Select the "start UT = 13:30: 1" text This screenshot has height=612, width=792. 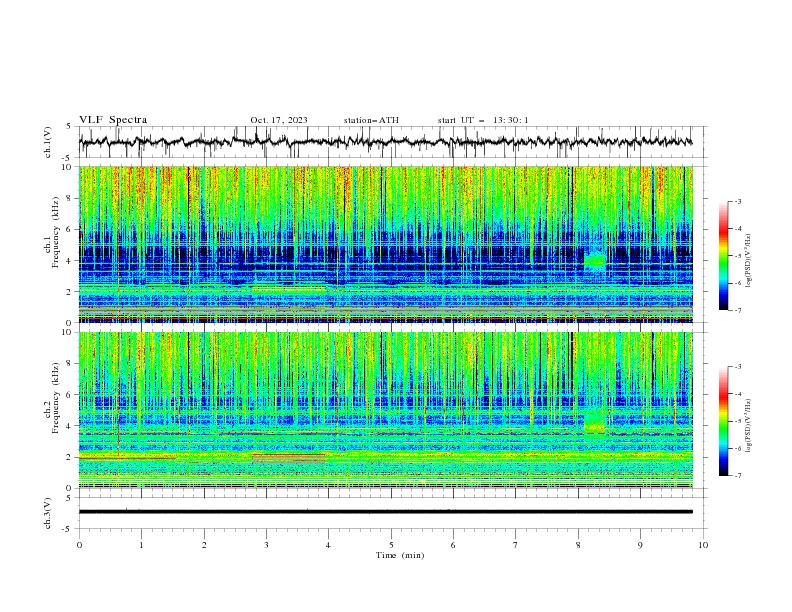coord(483,120)
